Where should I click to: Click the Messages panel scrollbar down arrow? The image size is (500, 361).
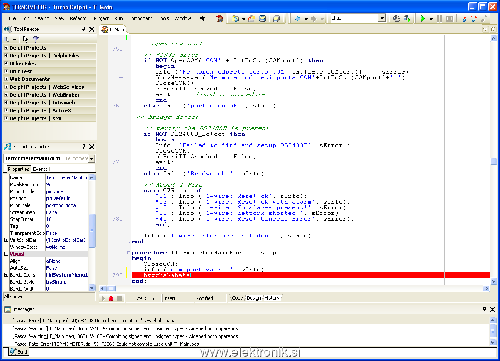tap(493, 342)
